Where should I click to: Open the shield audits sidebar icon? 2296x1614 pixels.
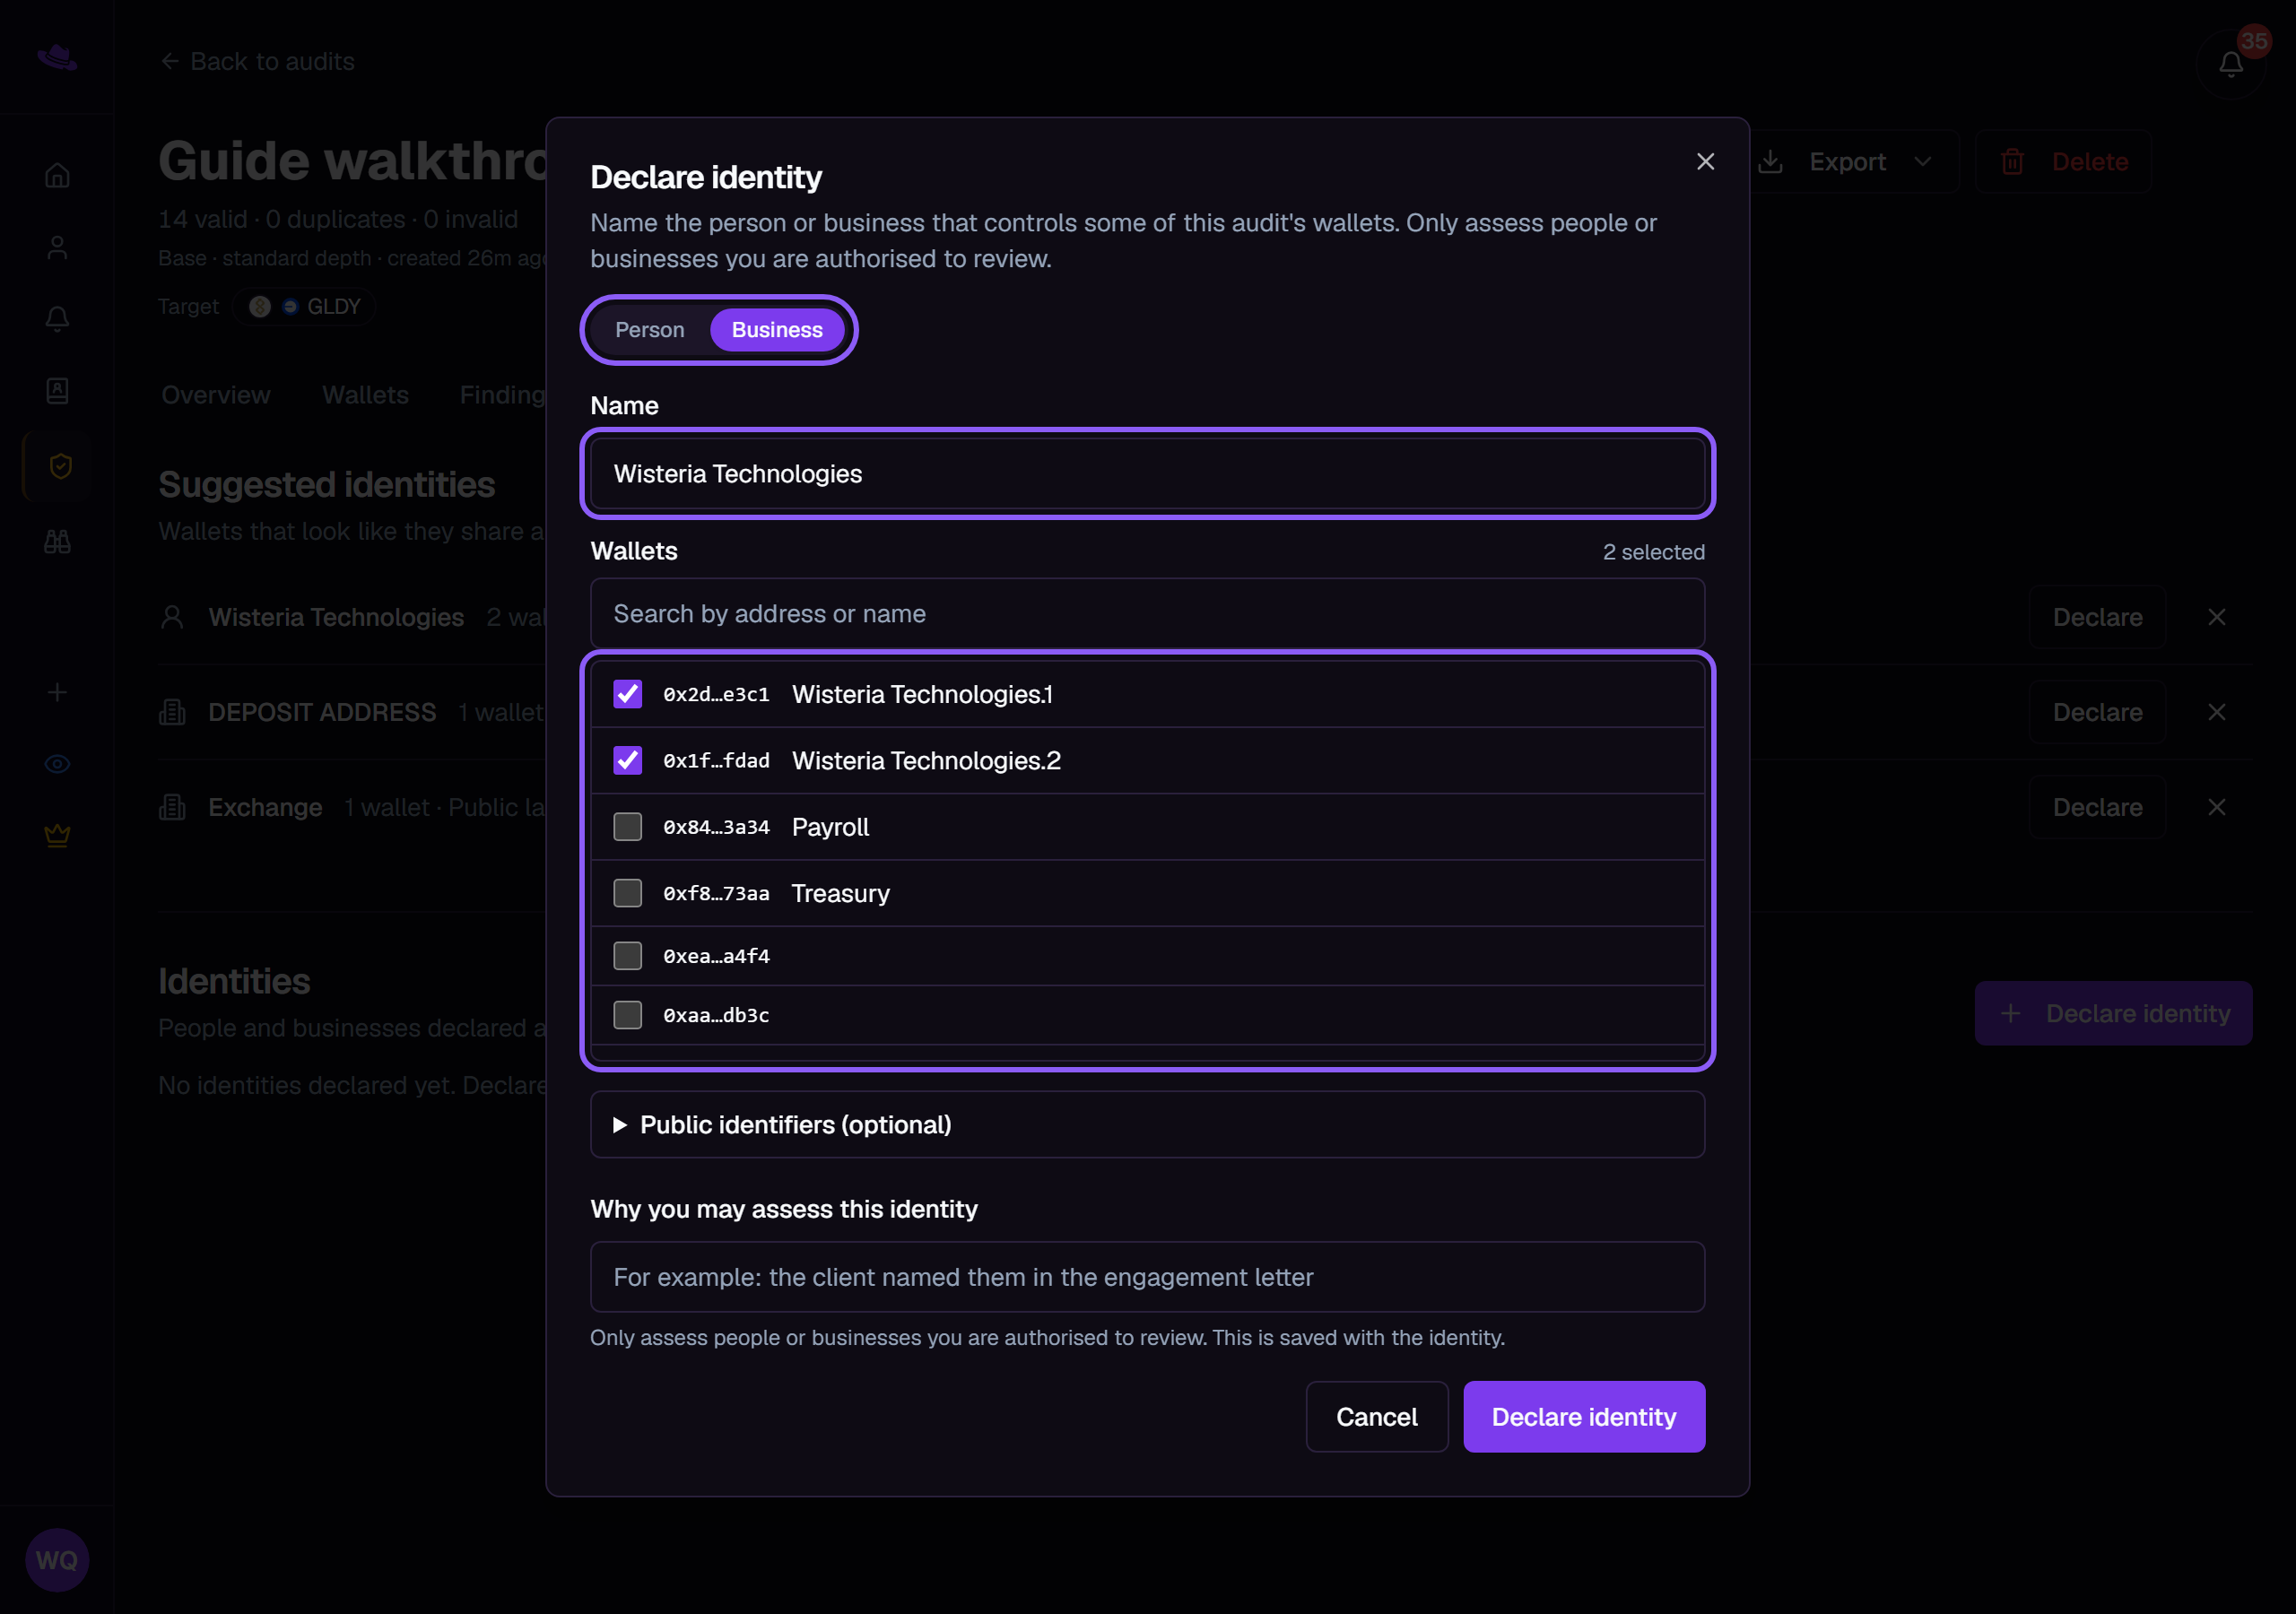(60, 466)
